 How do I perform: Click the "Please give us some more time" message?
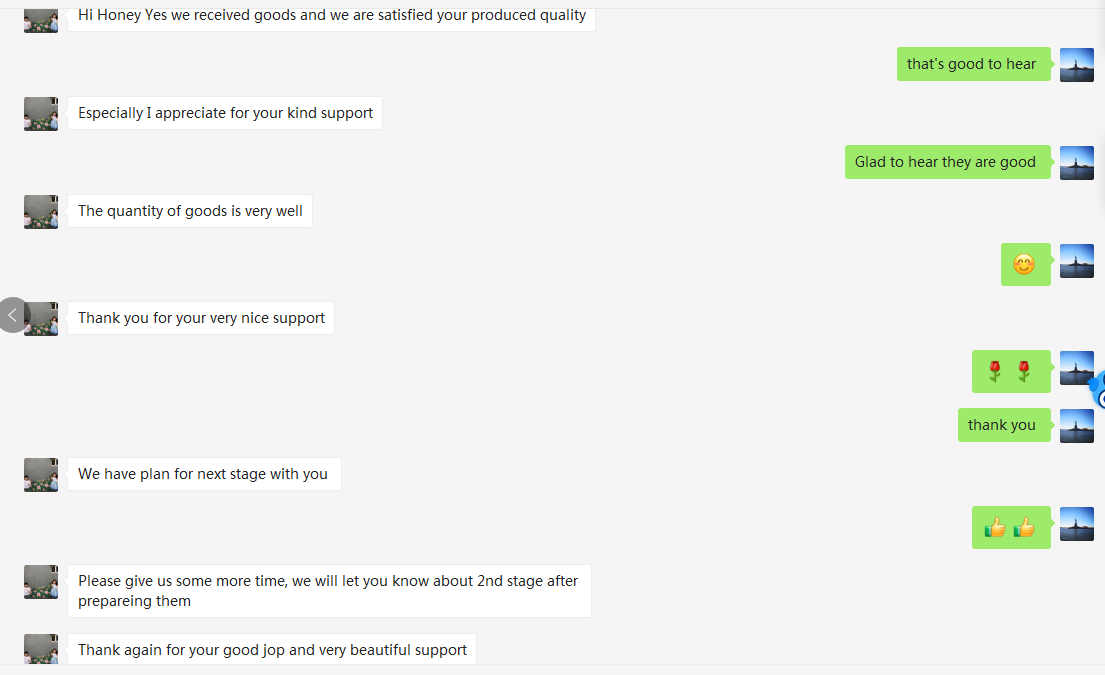click(329, 591)
